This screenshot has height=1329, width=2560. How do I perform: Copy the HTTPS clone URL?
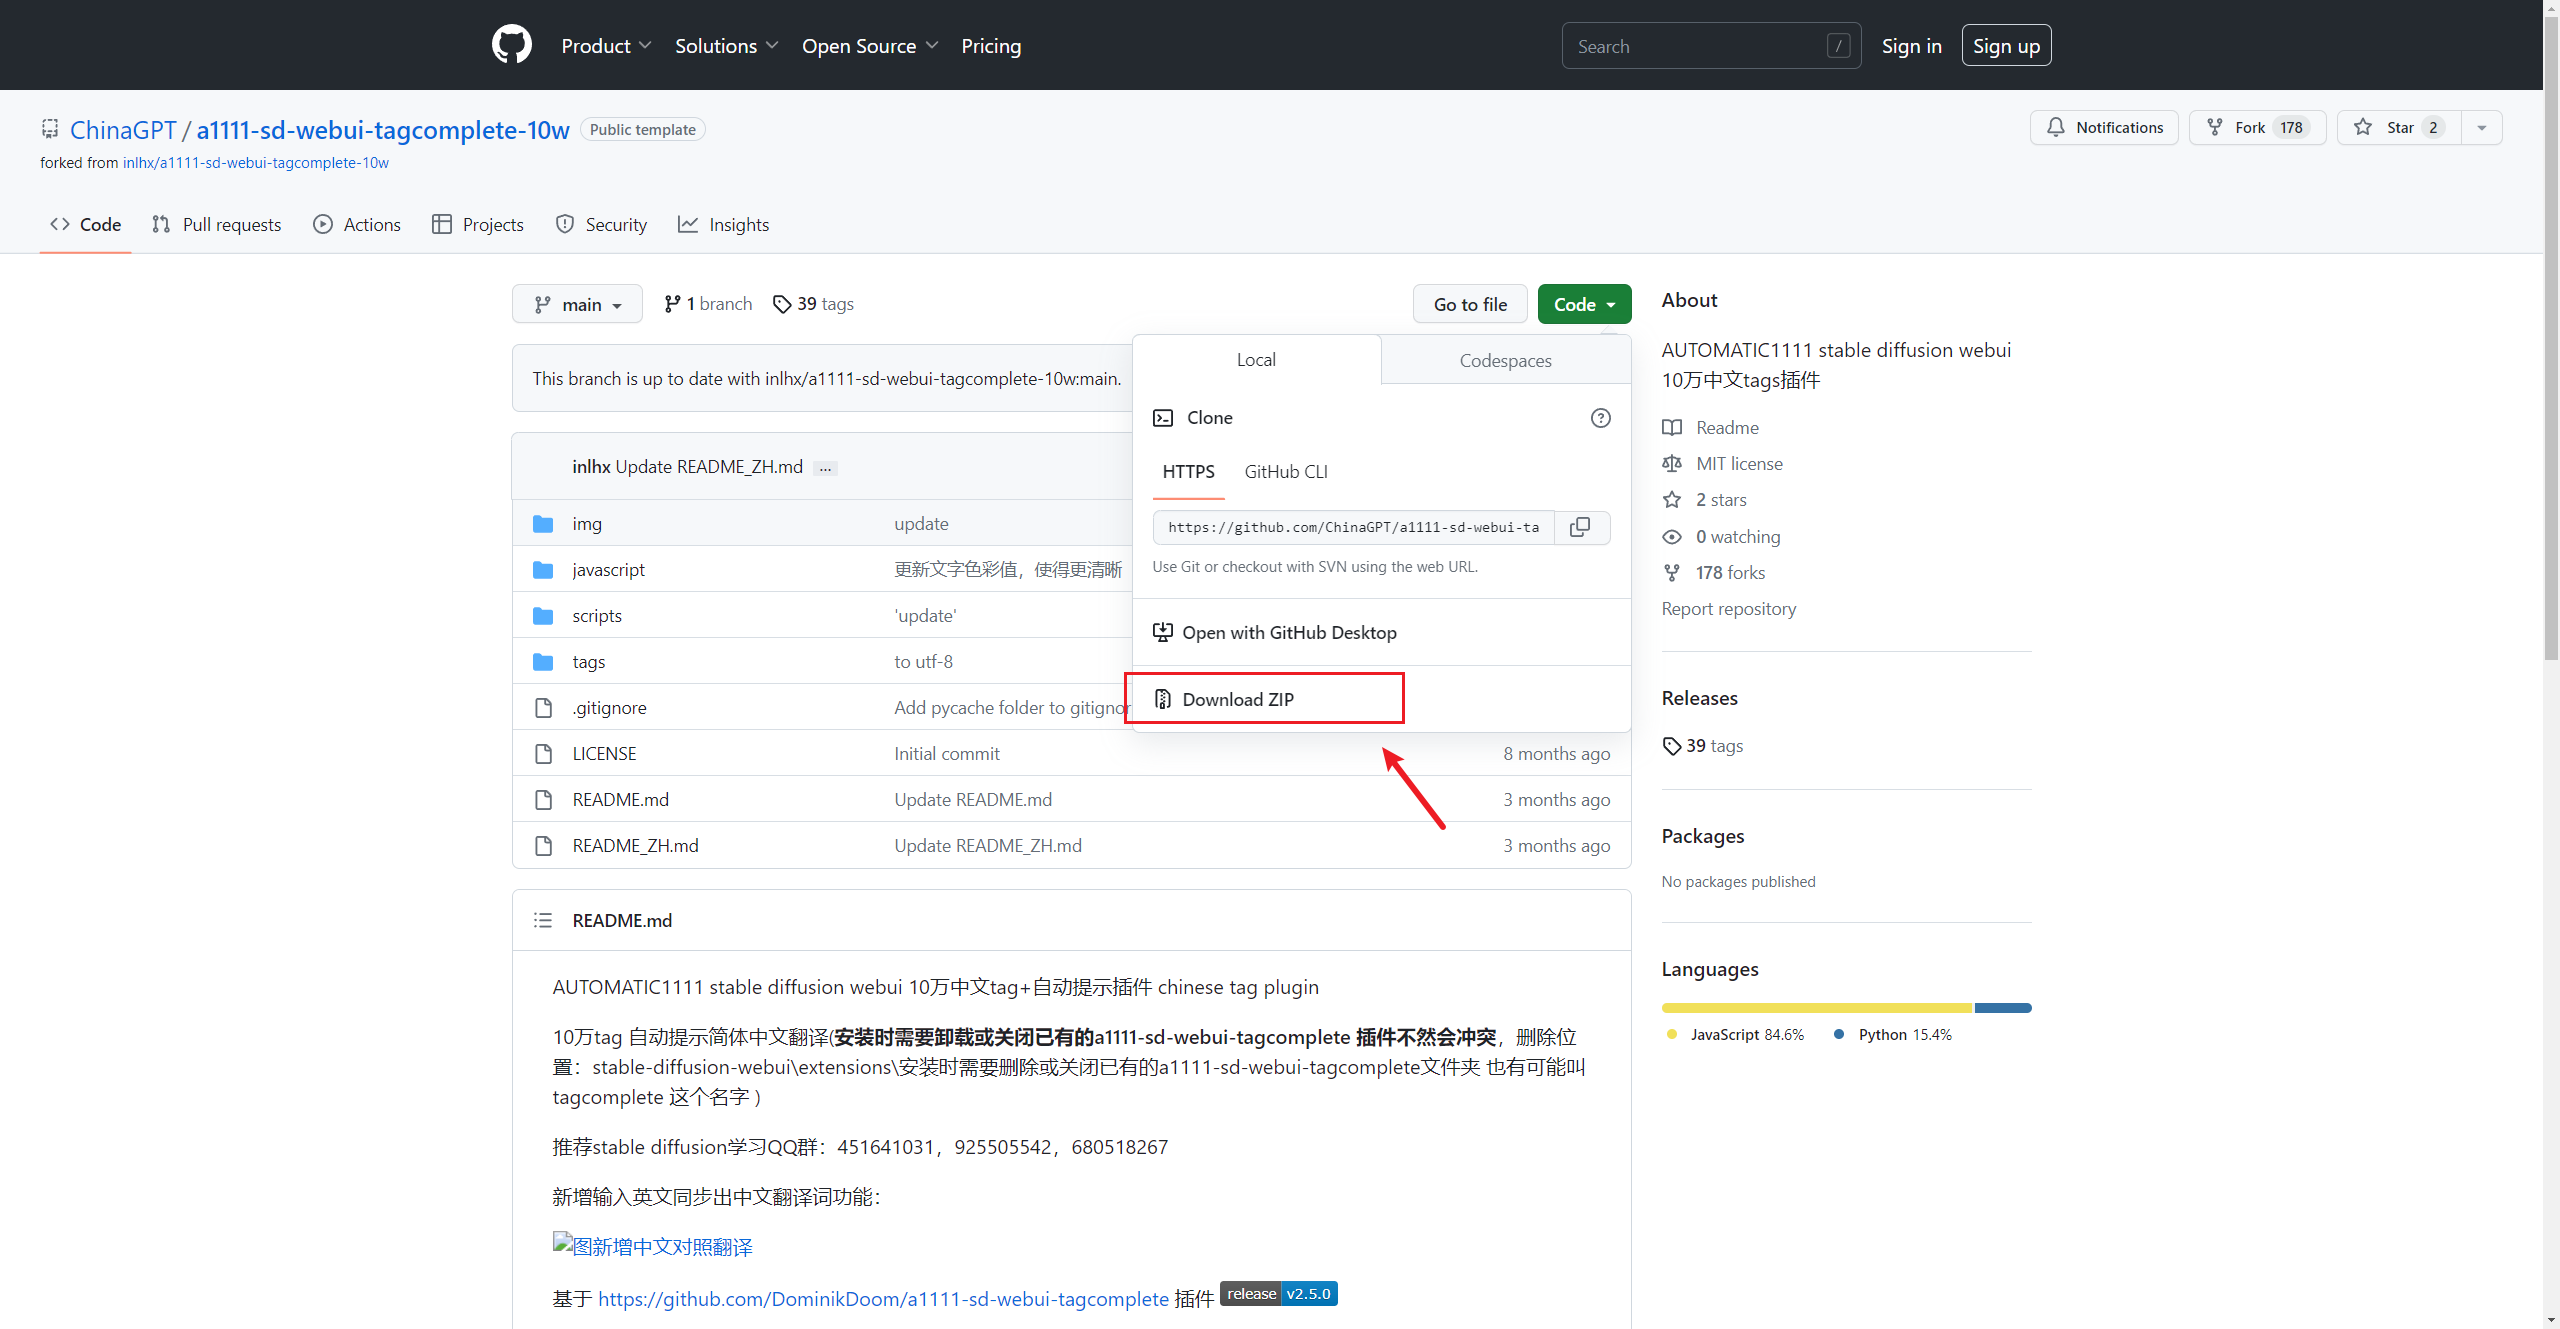(1580, 527)
